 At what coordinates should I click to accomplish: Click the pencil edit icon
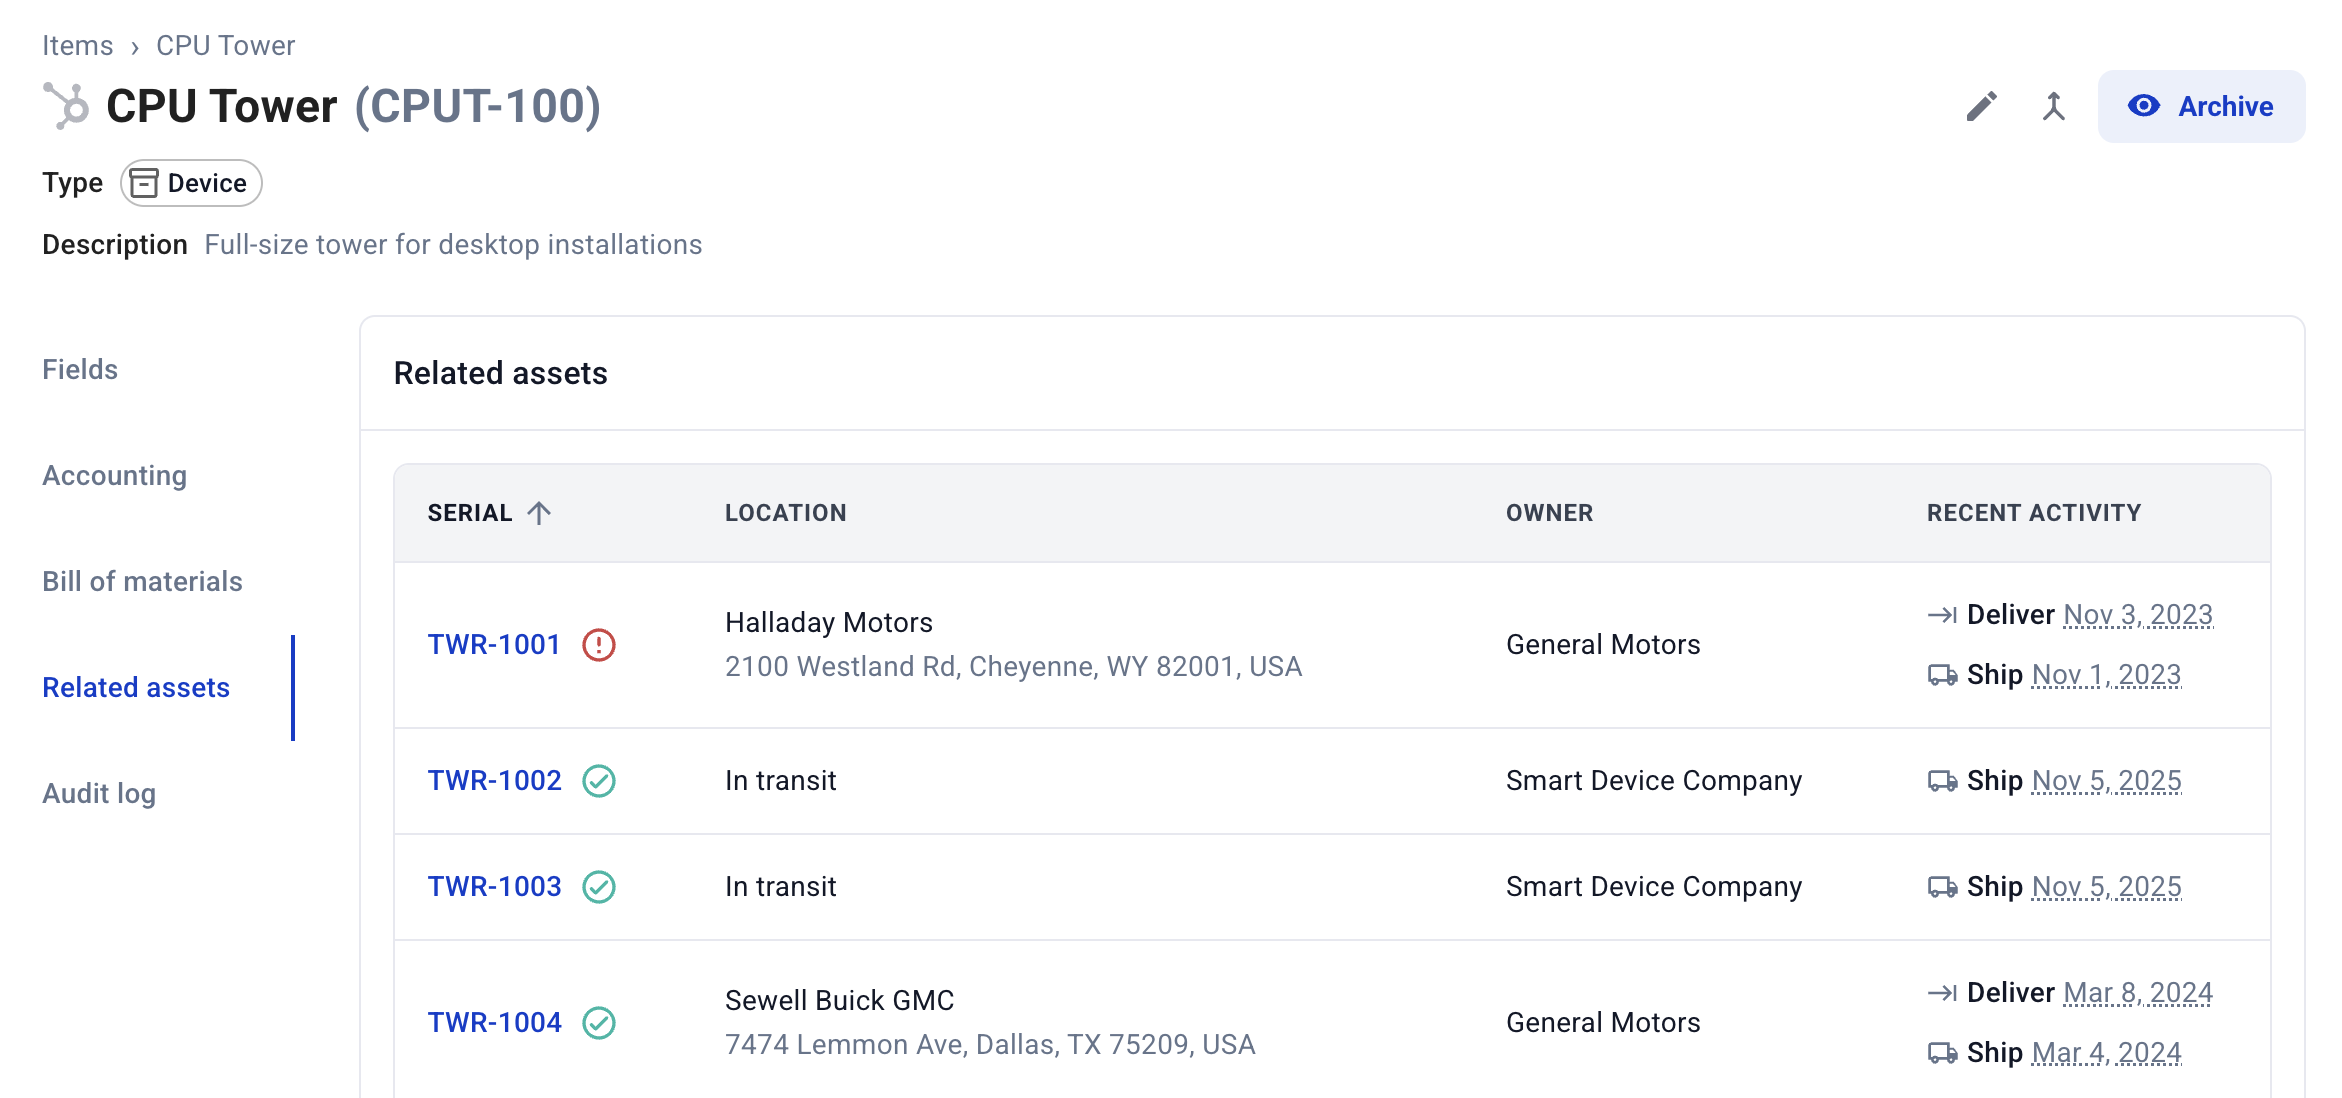point(1981,106)
